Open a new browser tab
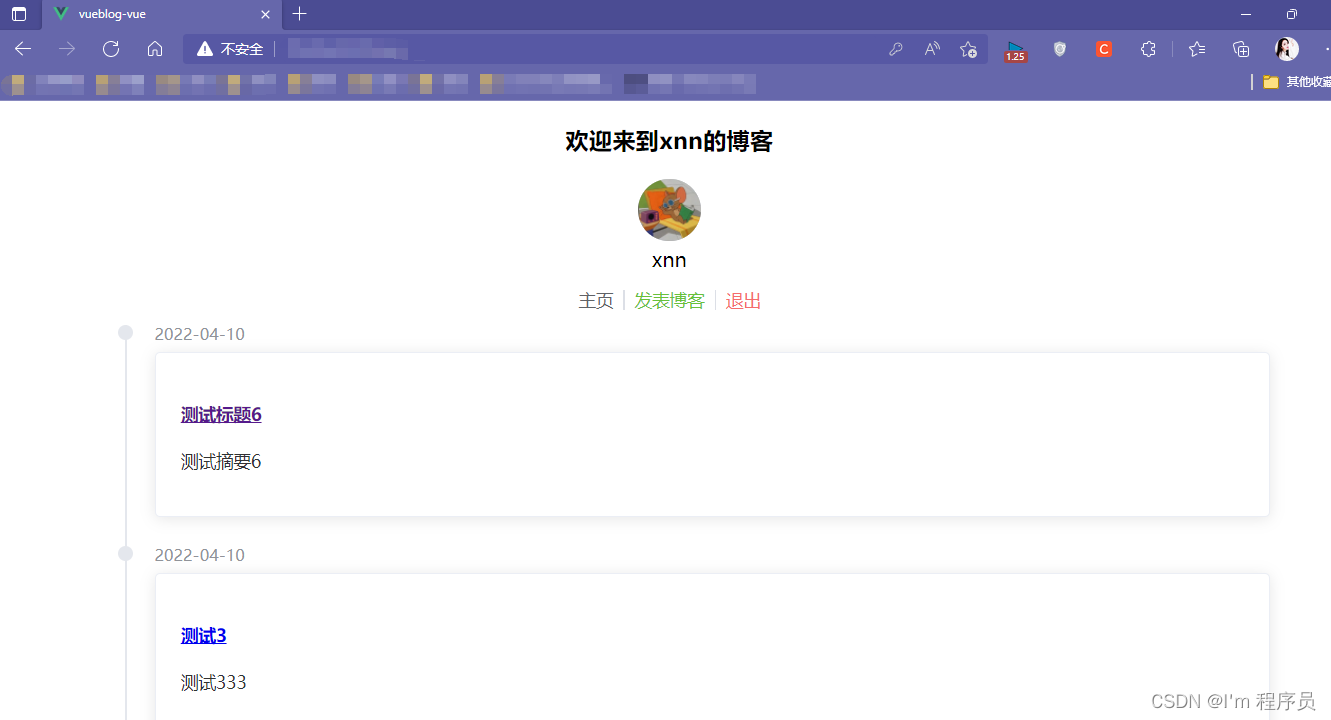Viewport: 1331px width, 720px height. pos(300,14)
